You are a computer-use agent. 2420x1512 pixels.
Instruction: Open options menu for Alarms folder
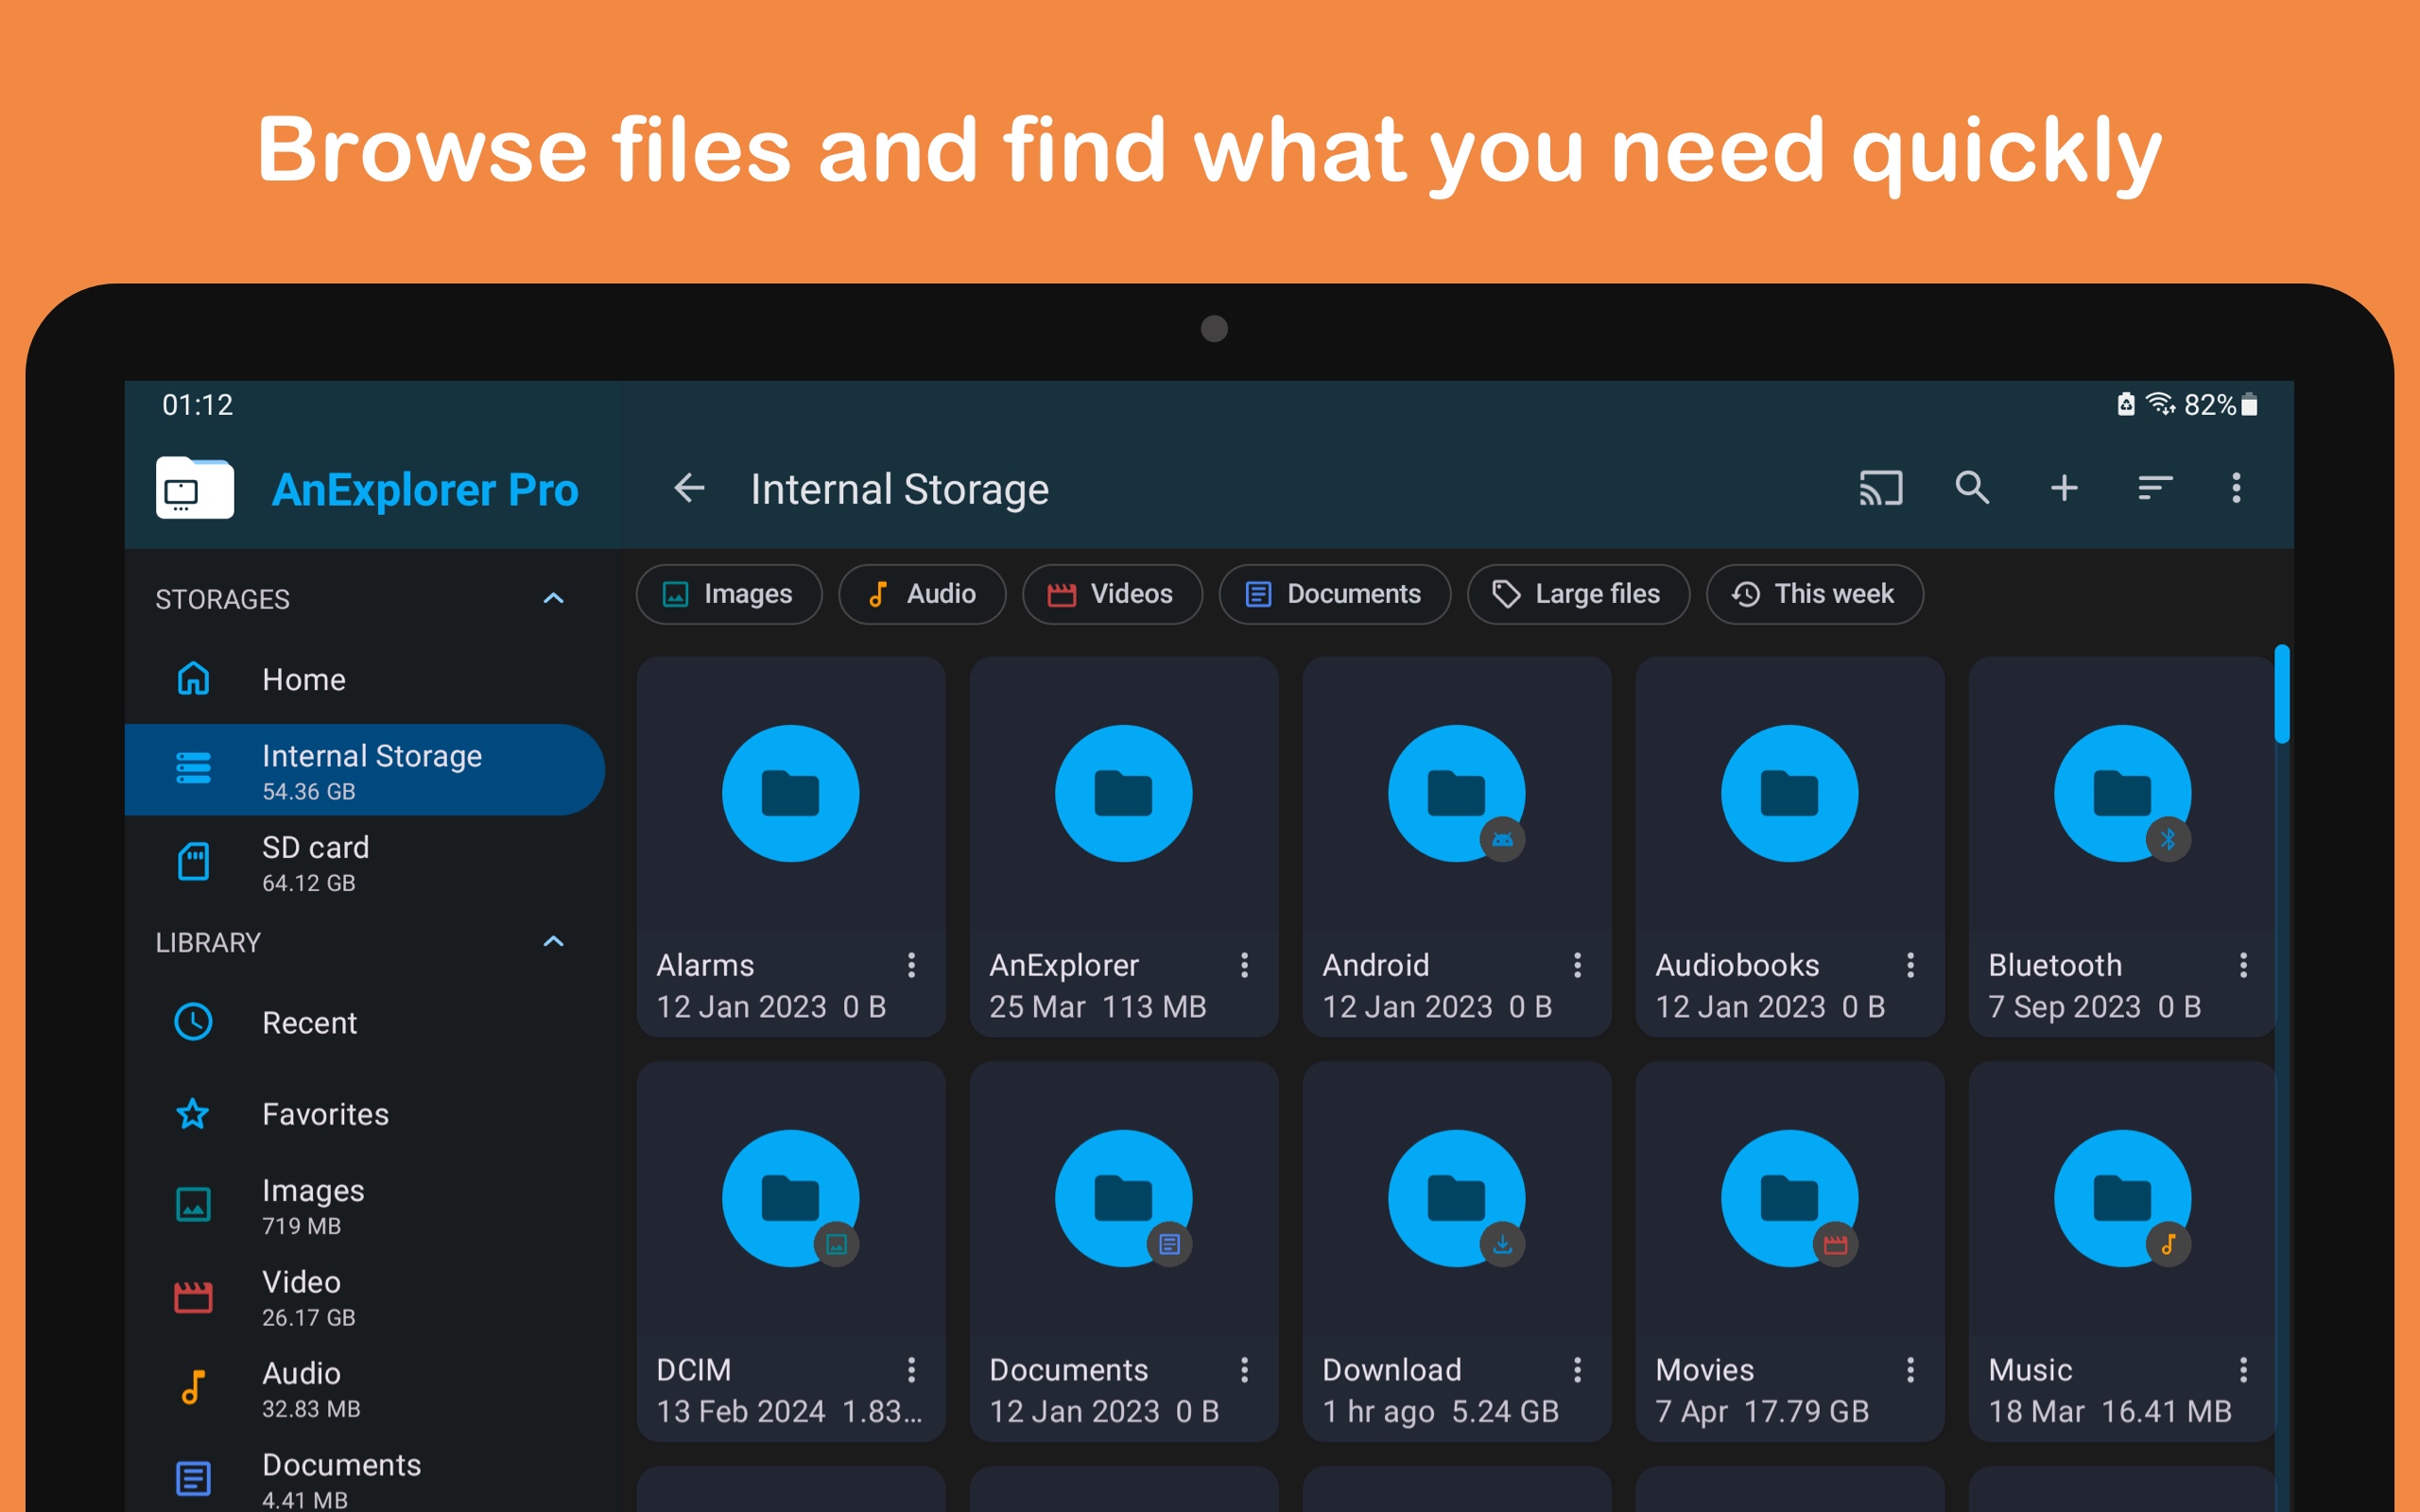pos(911,965)
